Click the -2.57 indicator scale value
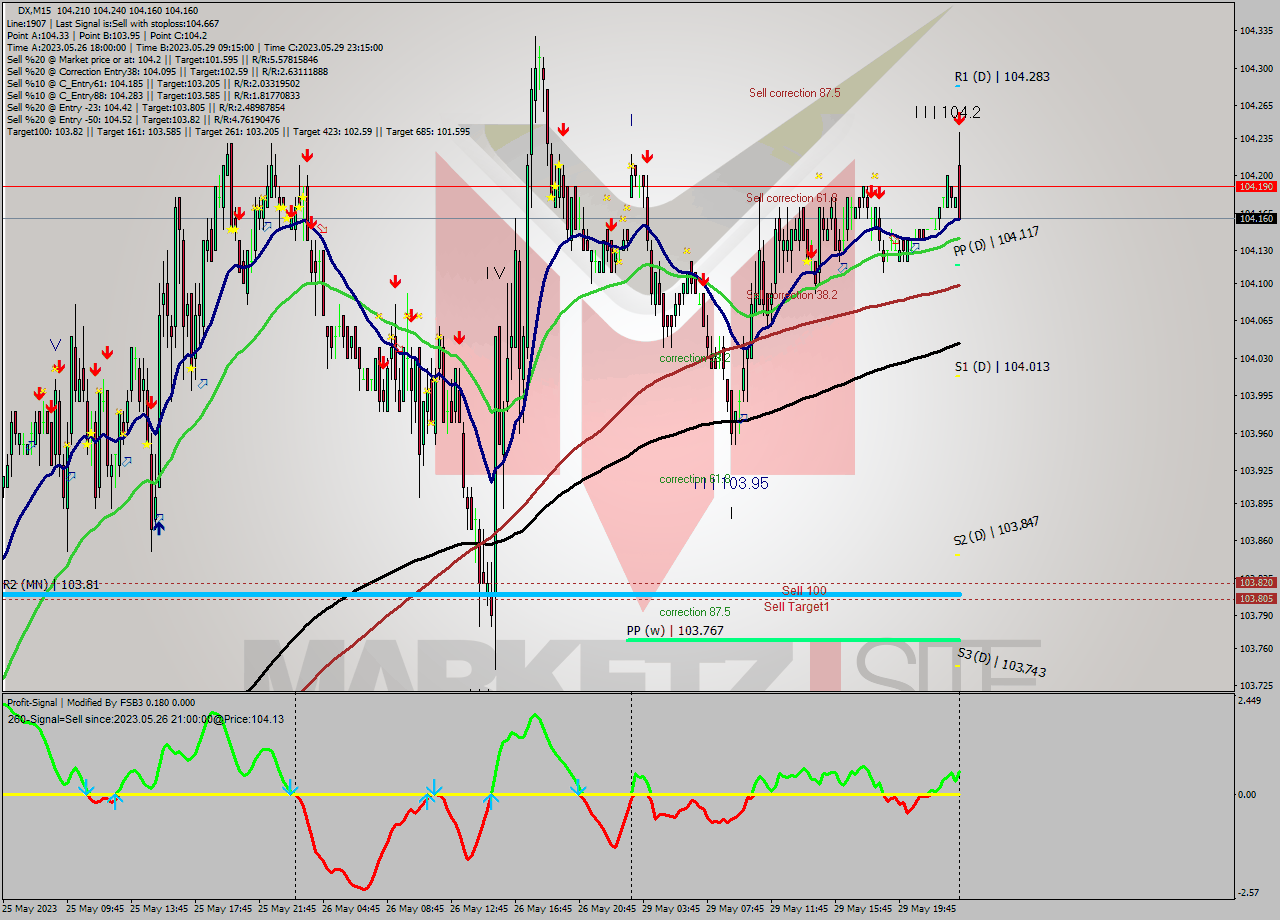The width and height of the screenshot is (1280, 920). (1250, 892)
